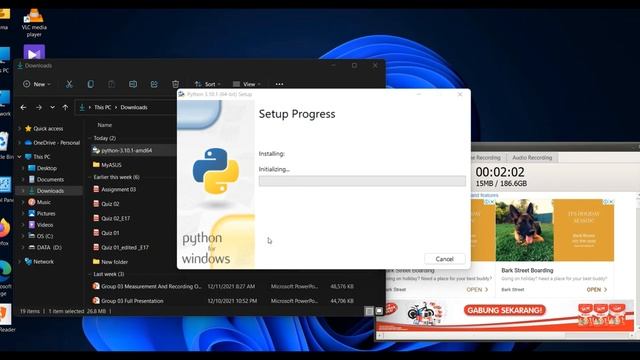The height and width of the screenshot is (360, 640).
Task: Click Downloads in the address breadcrumb
Action: pyautogui.click(x=134, y=107)
